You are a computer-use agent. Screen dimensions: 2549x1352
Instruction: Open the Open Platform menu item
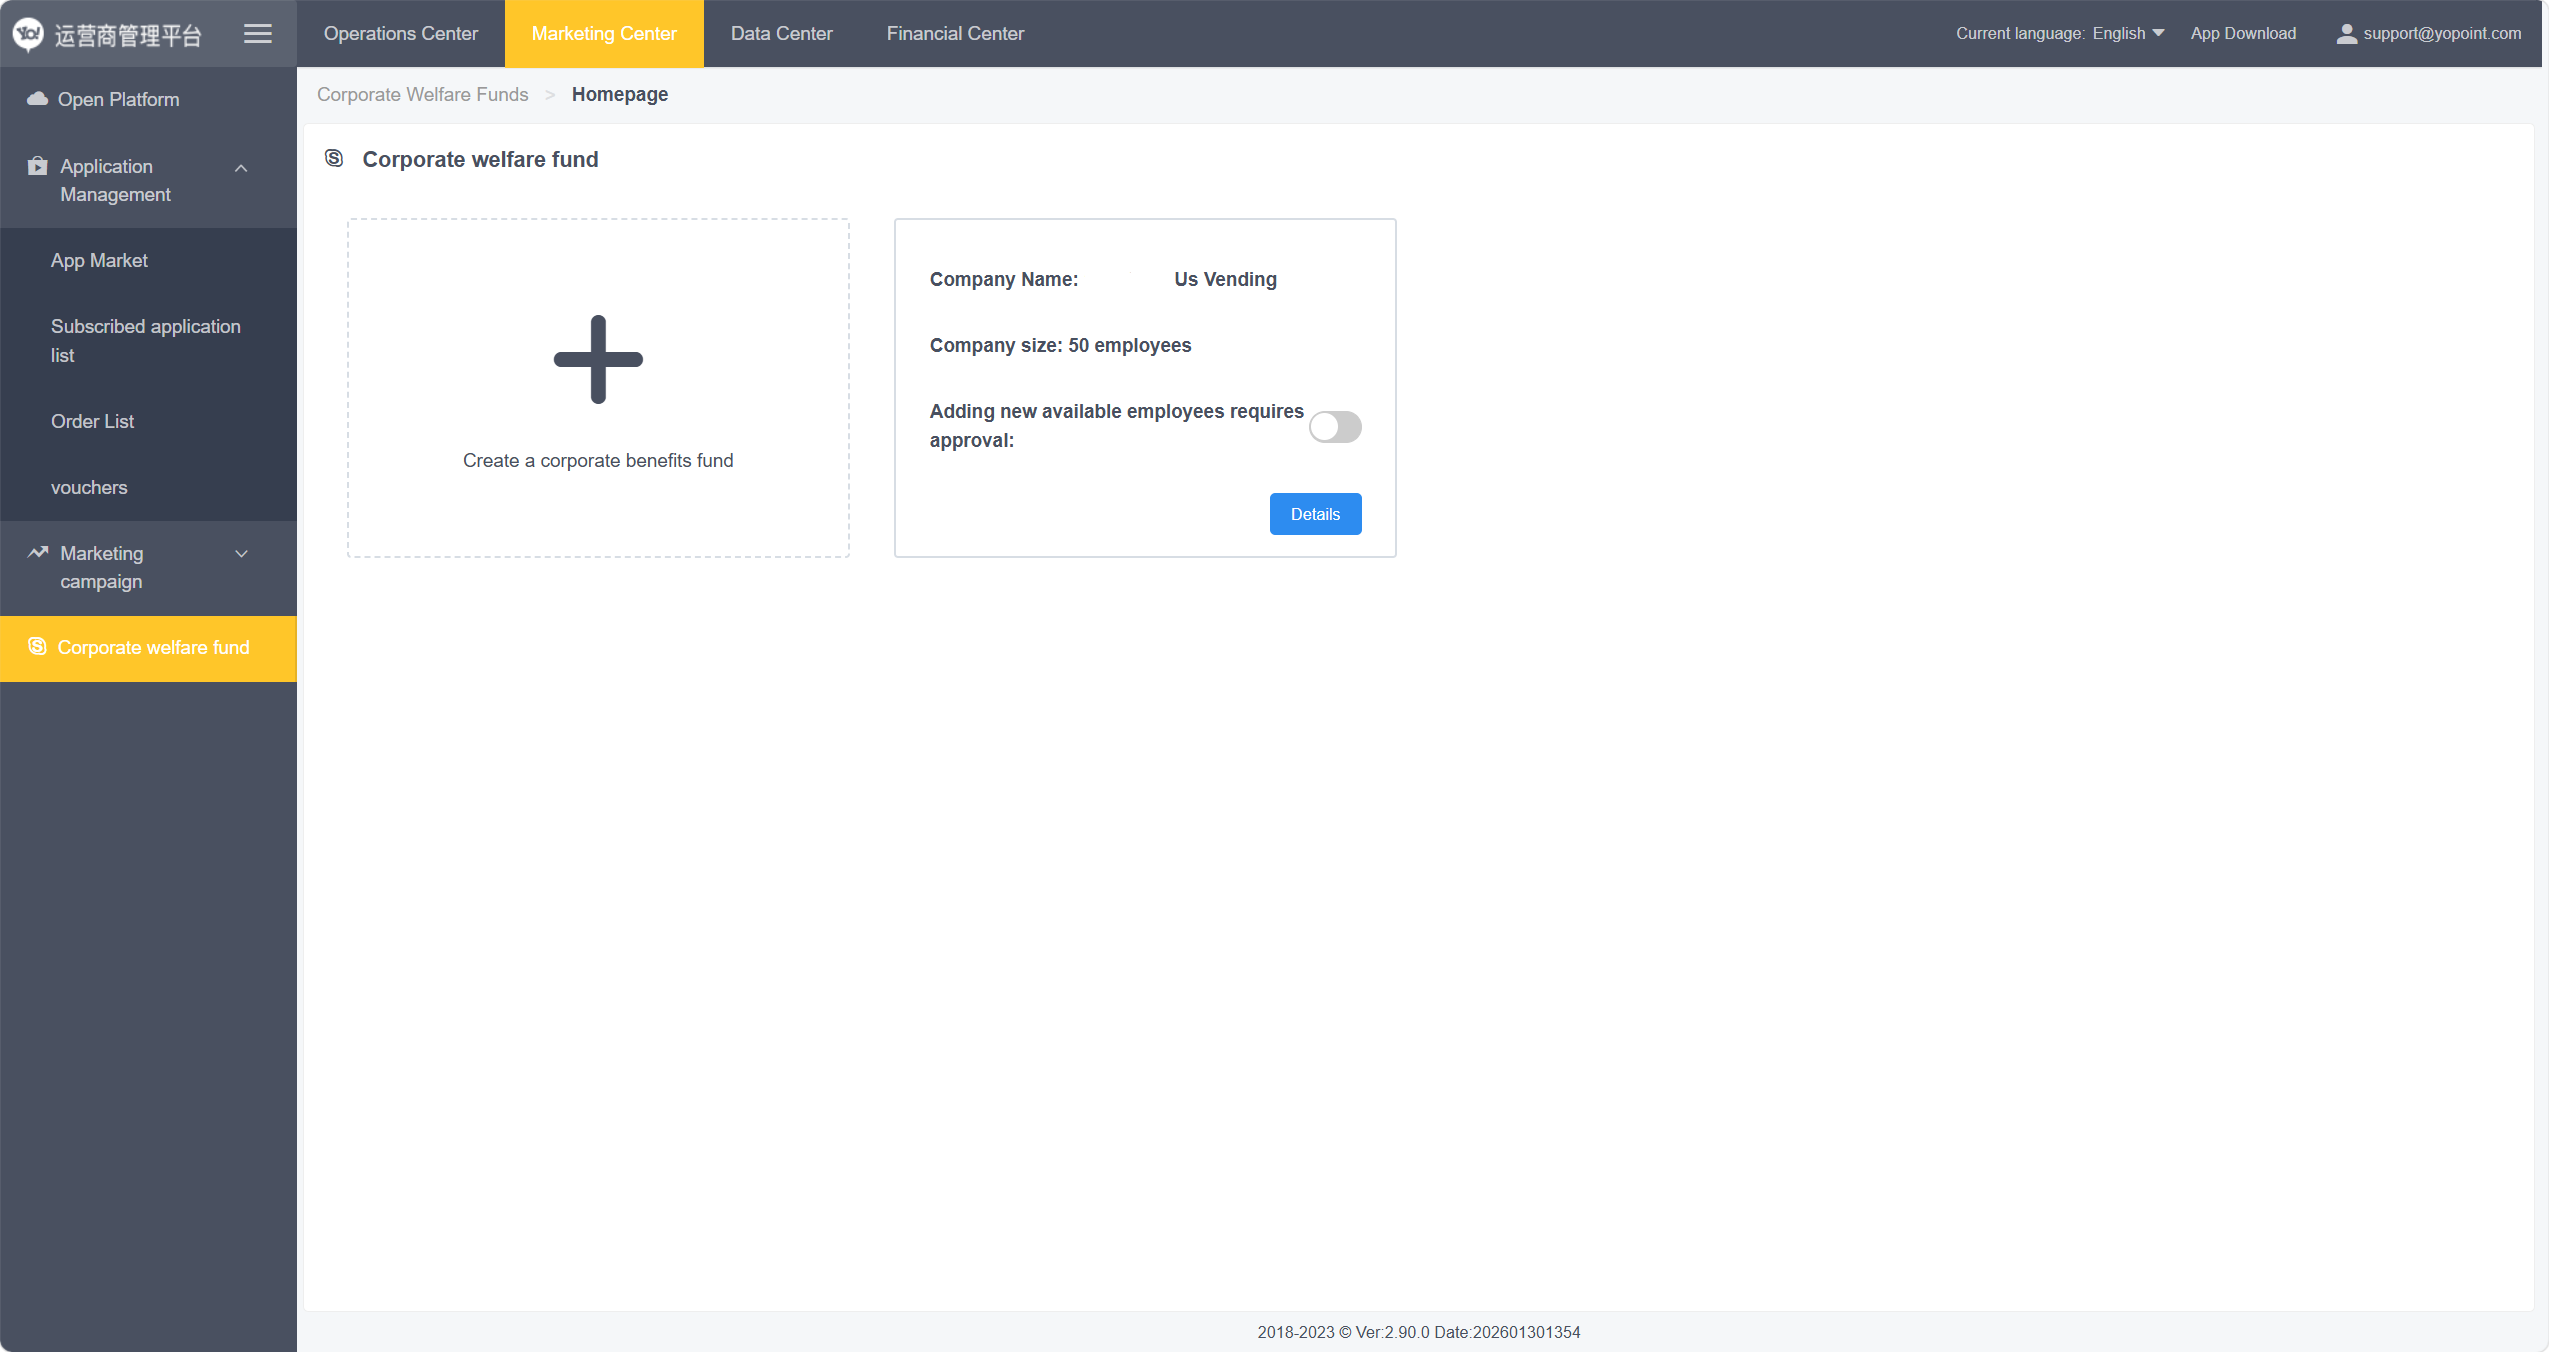[x=148, y=100]
